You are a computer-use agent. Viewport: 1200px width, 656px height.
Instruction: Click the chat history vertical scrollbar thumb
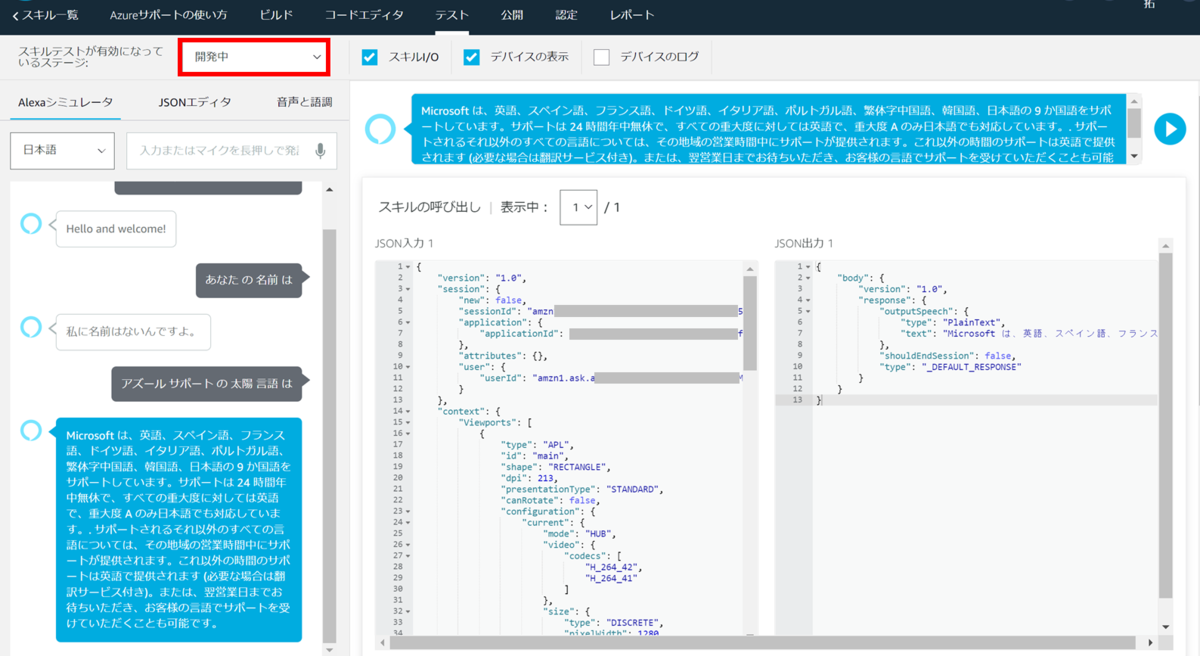click(330, 435)
